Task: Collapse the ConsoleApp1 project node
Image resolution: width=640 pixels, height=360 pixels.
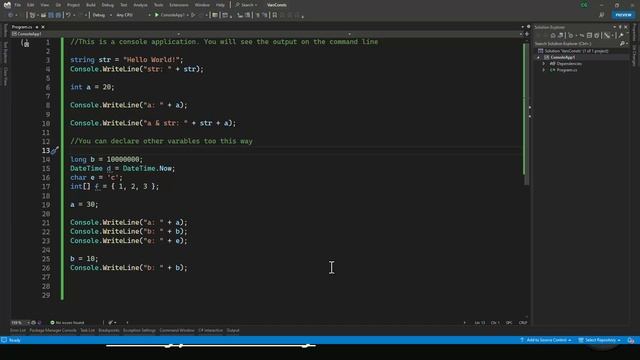Action: click(538, 58)
